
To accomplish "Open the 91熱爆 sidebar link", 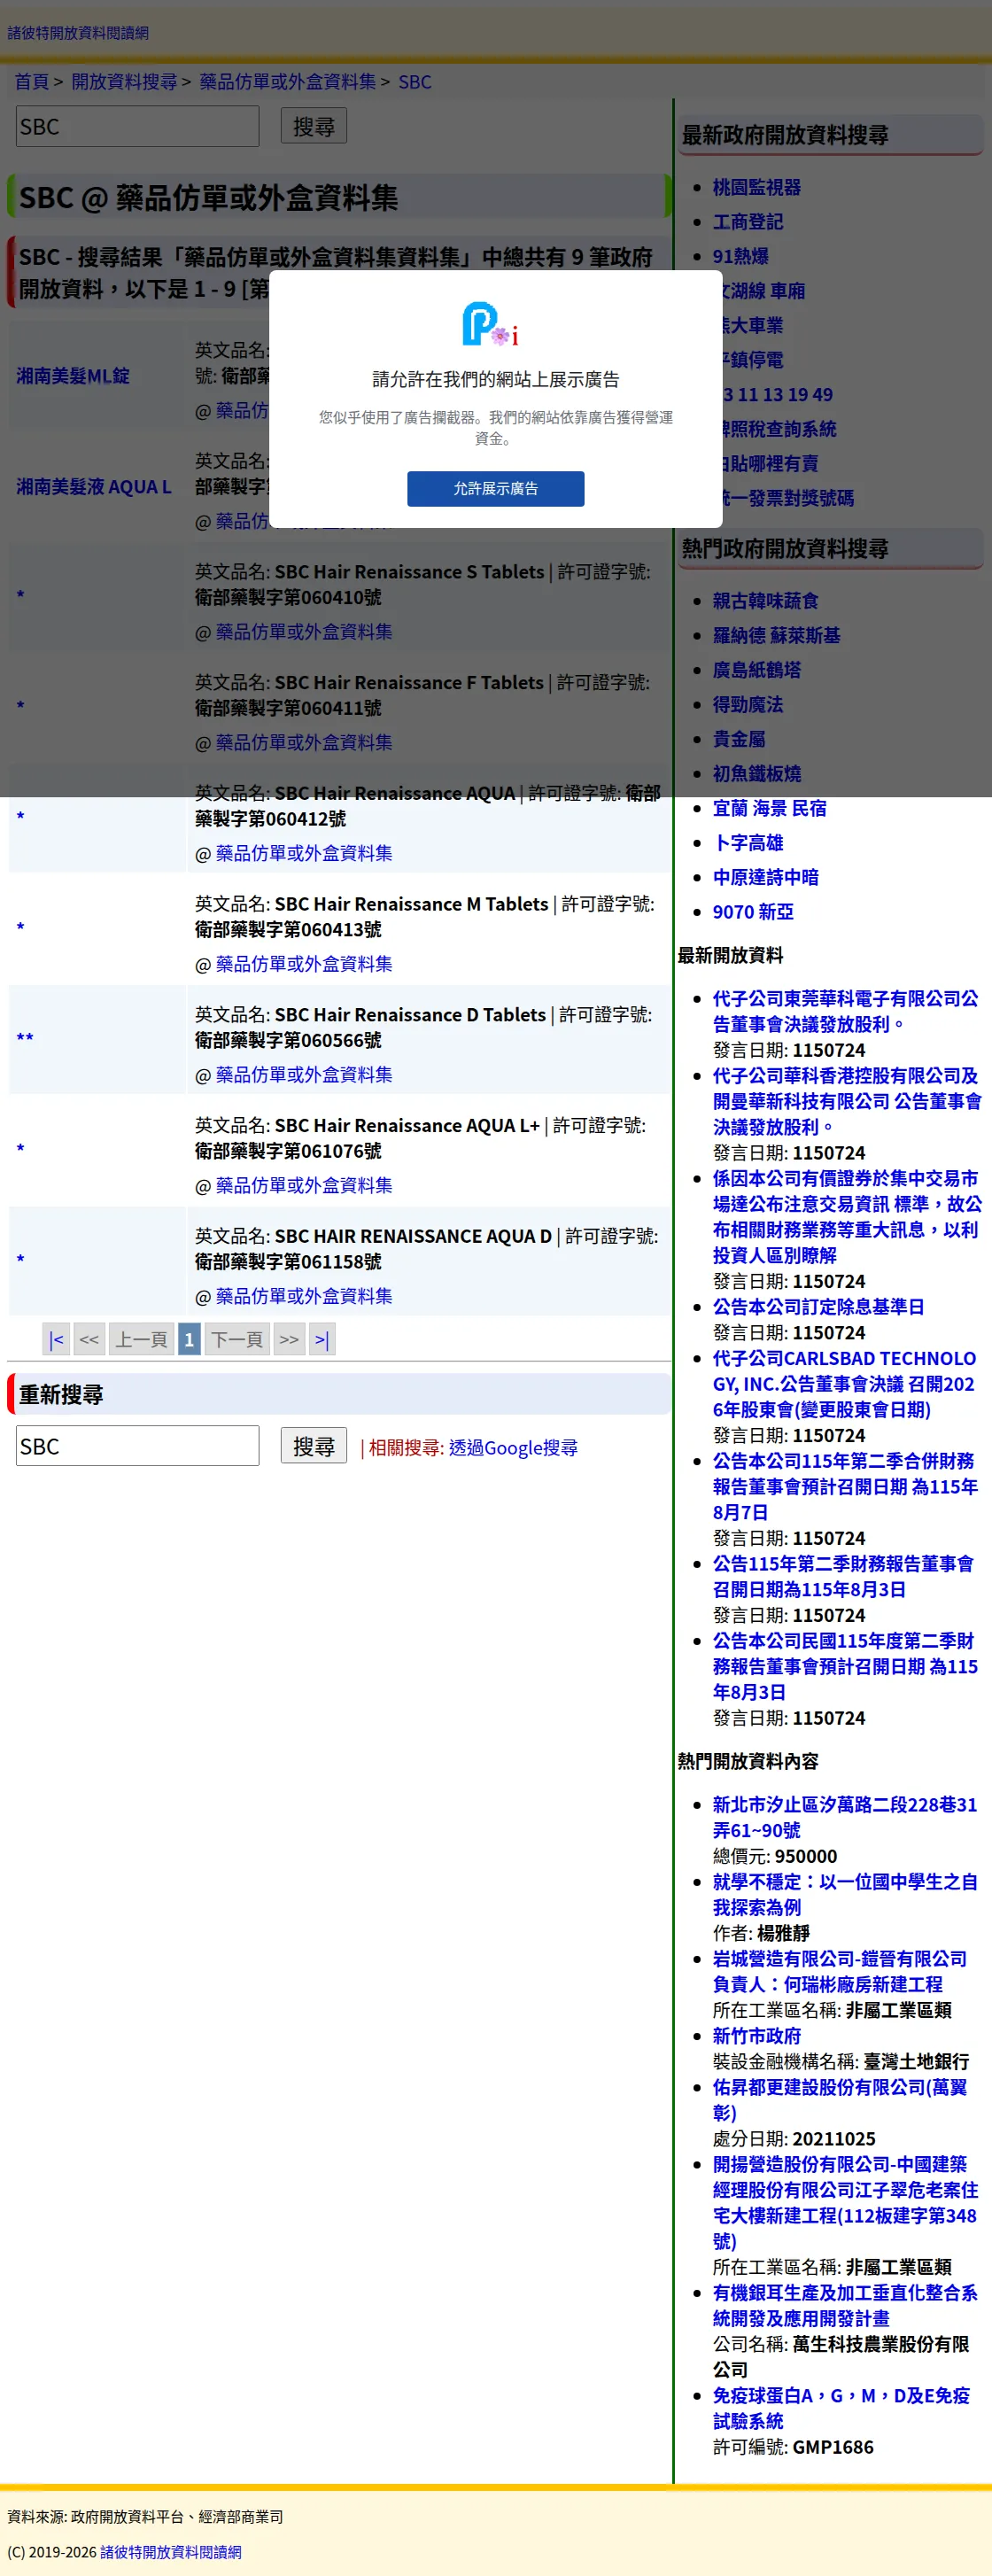I will [x=740, y=256].
